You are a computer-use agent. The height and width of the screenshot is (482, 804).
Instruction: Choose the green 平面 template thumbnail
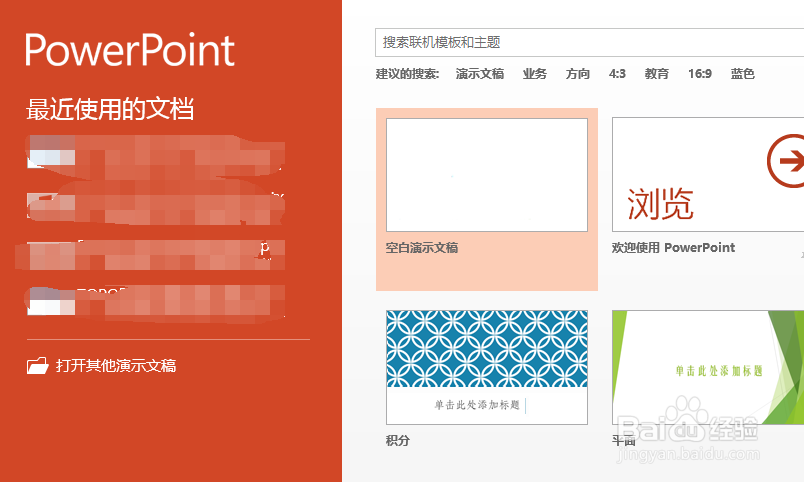pyautogui.click(x=708, y=367)
